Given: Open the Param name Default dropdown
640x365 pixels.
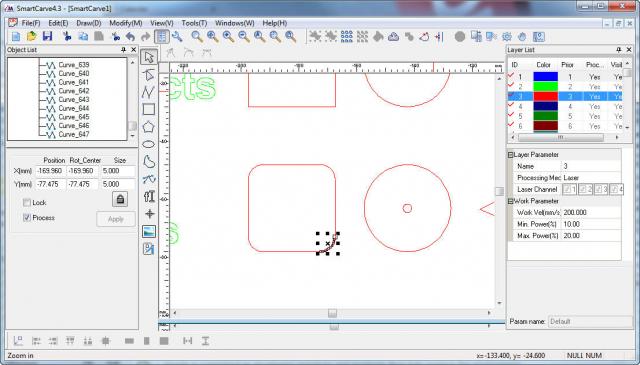Looking at the screenshot, I should click(589, 322).
